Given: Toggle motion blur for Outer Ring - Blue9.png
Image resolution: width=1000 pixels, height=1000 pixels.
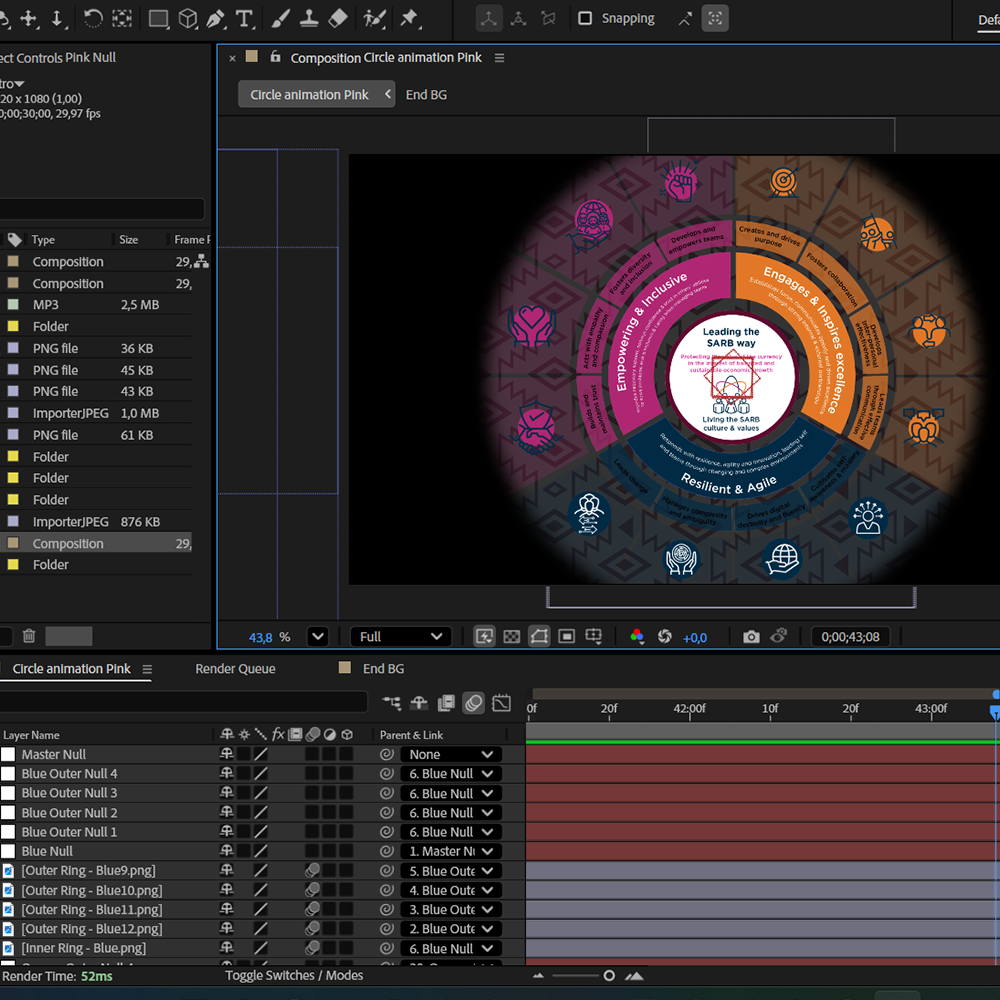Looking at the screenshot, I should 312,871.
